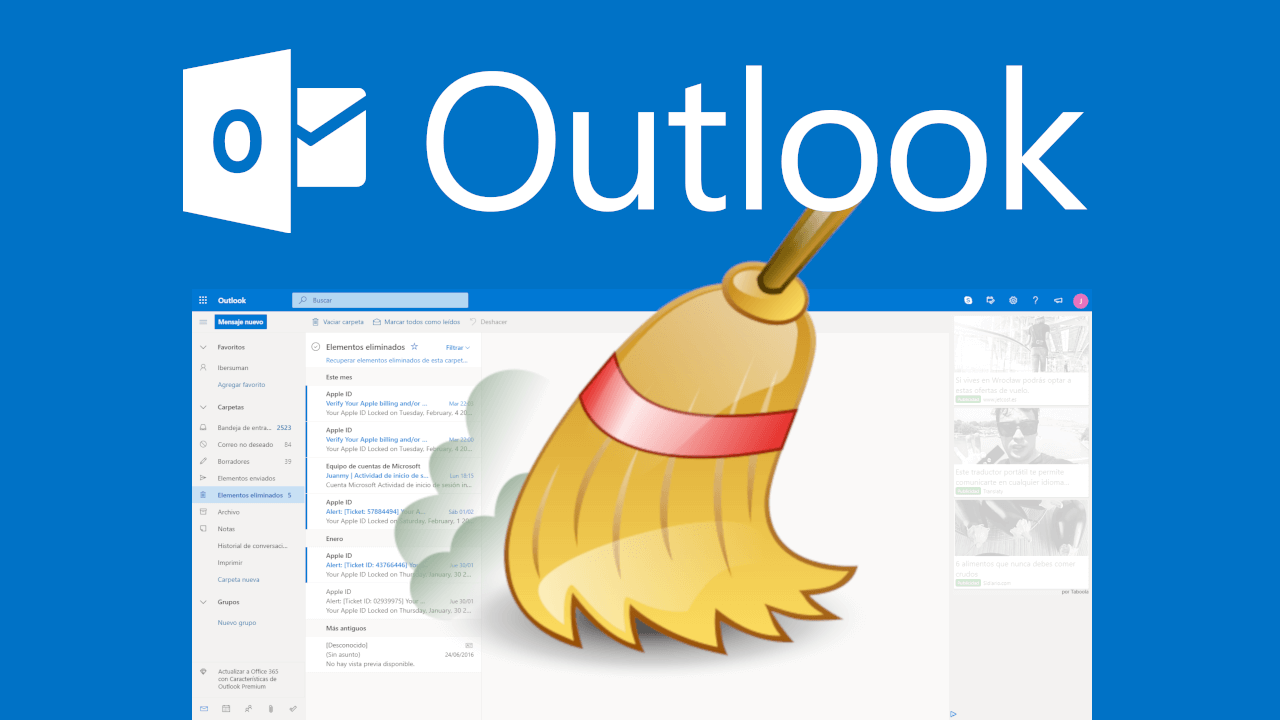Open the app launcher grid icon
Viewport: 1280px width, 720px height.
pos(203,300)
